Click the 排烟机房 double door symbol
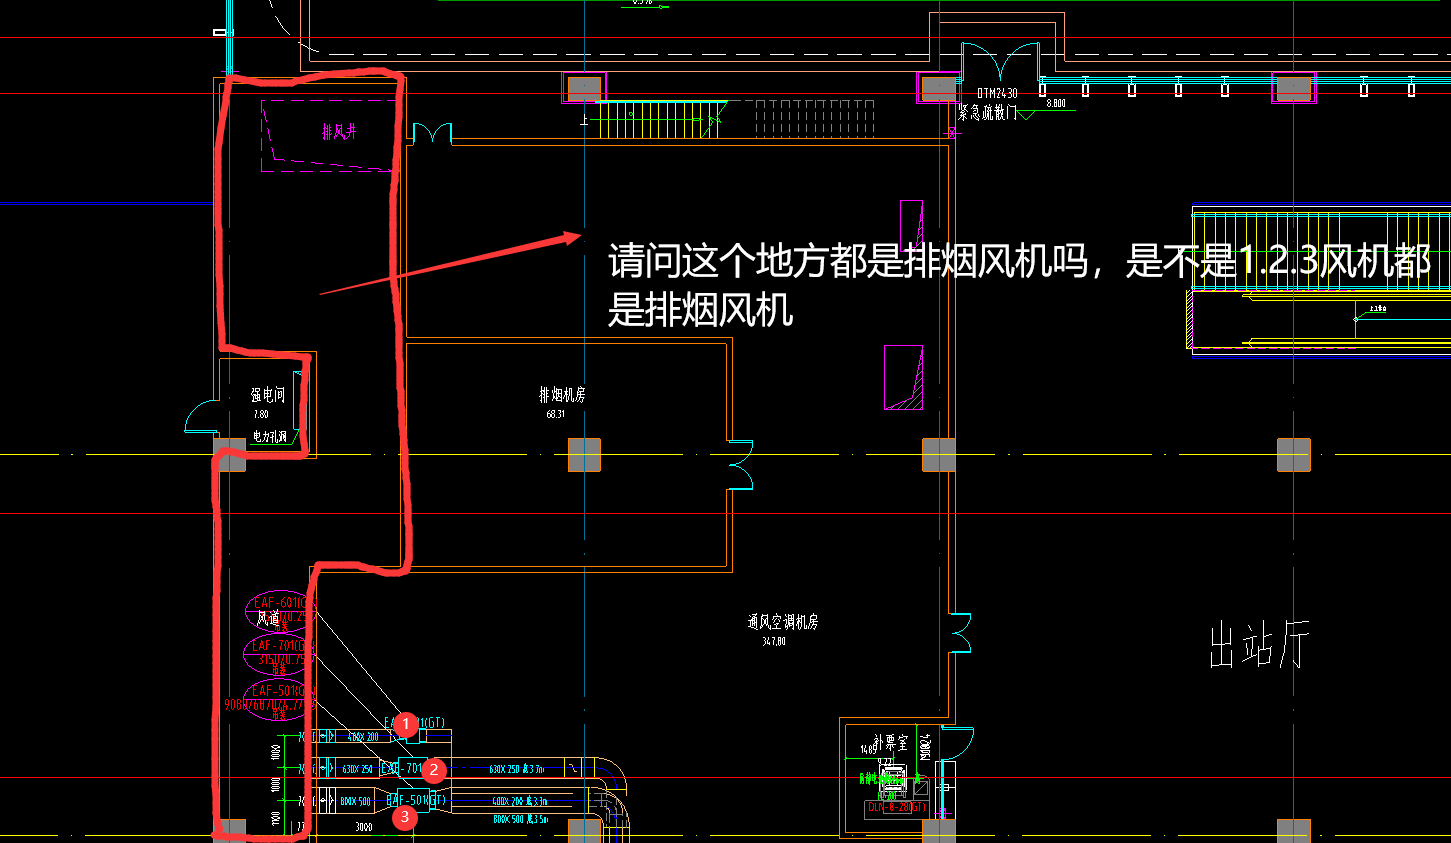 pos(740,465)
